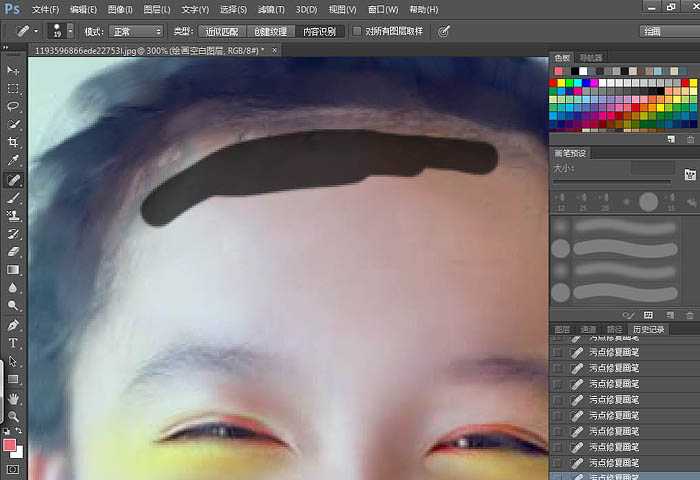Delete swatch trash icon in 色板 panel
The image size is (700, 480).
pyautogui.click(x=691, y=139)
